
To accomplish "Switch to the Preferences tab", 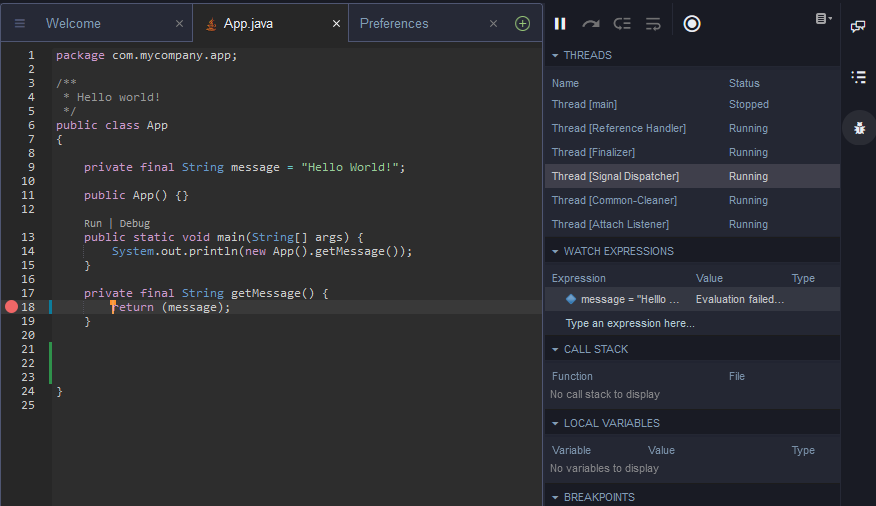I will (x=394, y=23).
